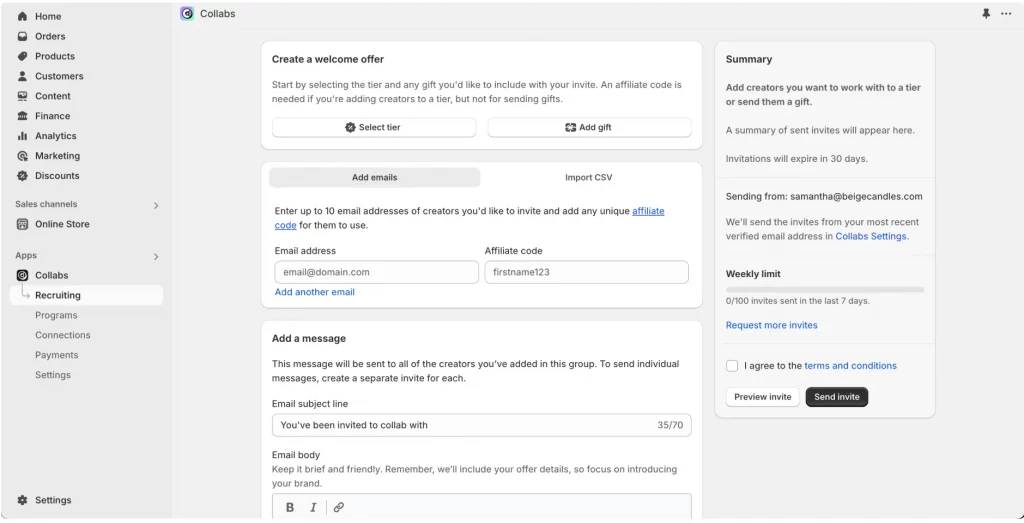Click the Online Store storefront icon
This screenshot has height=523, width=1024.
[x=22, y=224]
